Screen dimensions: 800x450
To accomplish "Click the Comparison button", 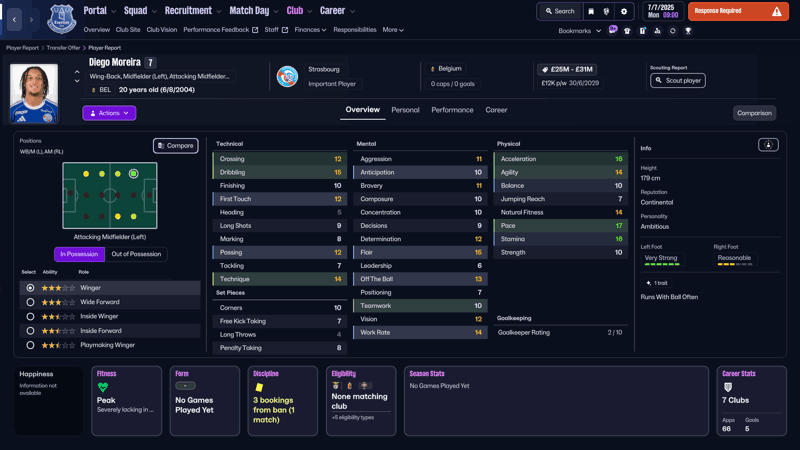I will coord(754,113).
